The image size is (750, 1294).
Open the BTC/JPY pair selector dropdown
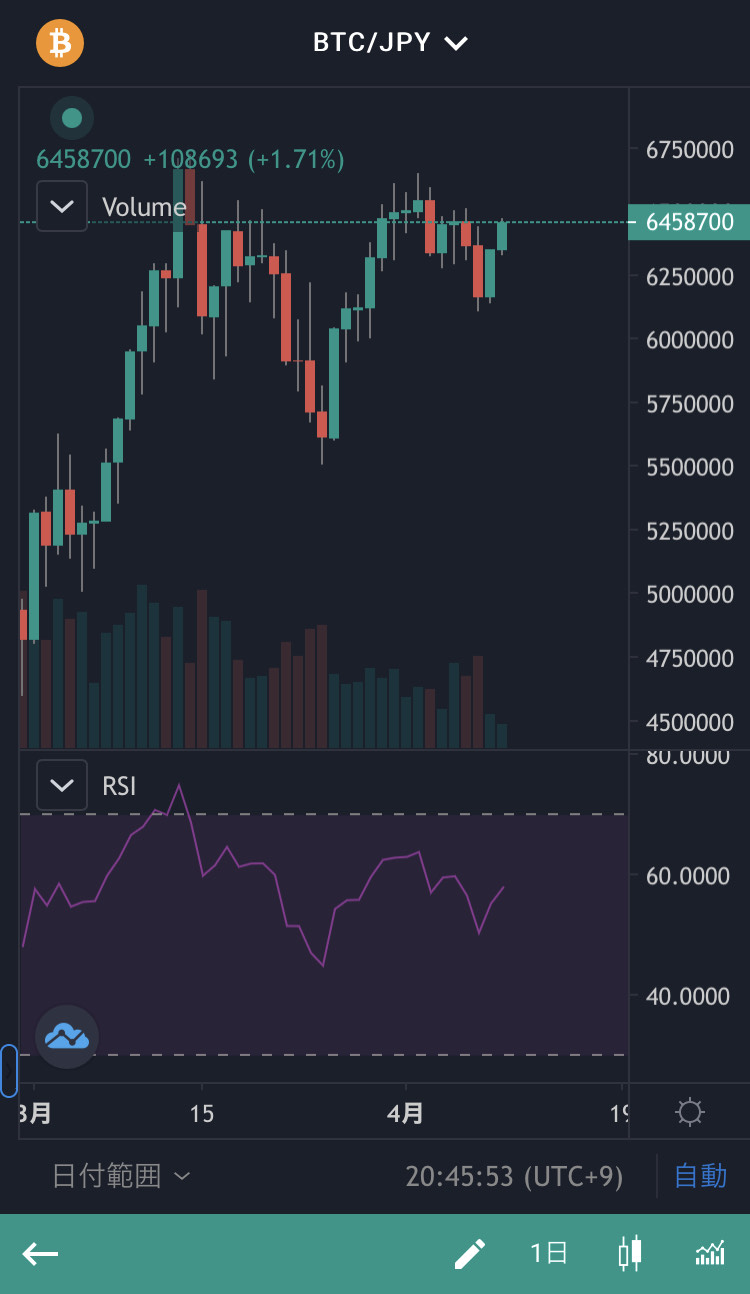(x=390, y=43)
